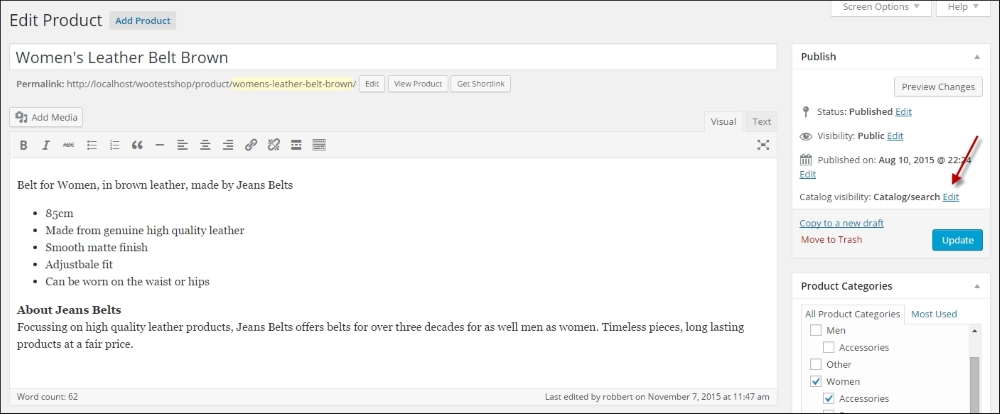Uncheck the Women category checkbox
The height and width of the screenshot is (414, 1000).
coord(816,381)
